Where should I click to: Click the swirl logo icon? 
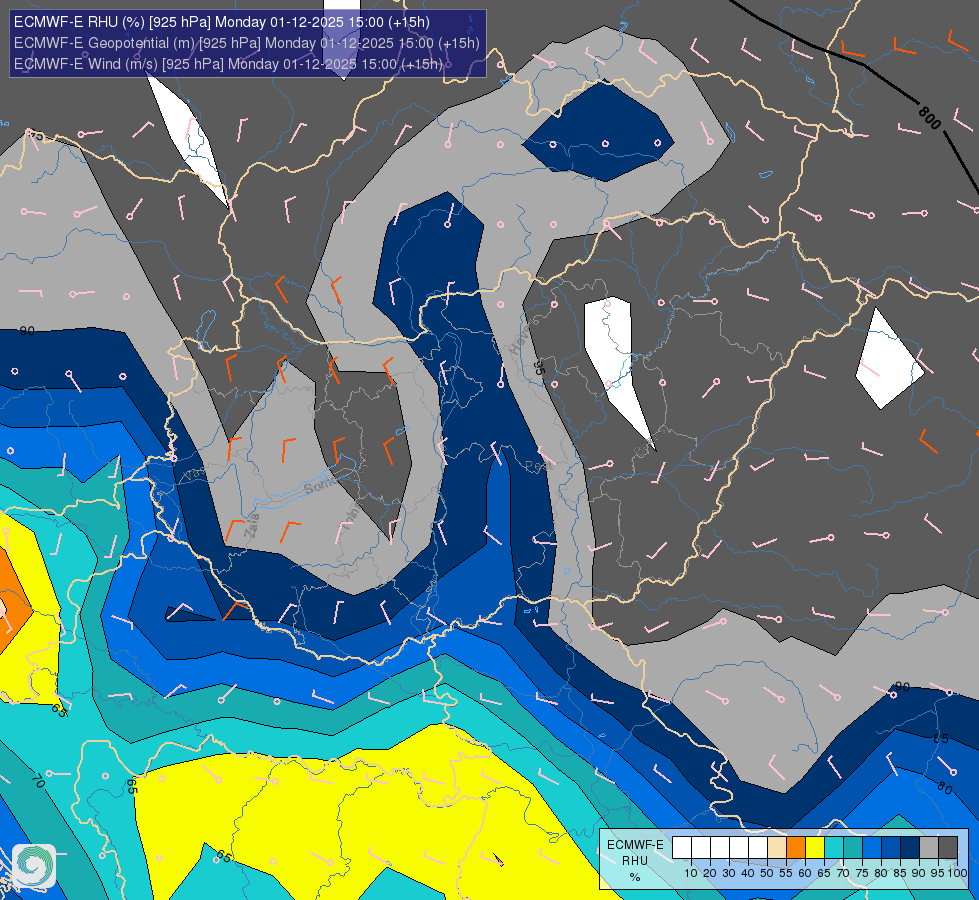tap(34, 866)
